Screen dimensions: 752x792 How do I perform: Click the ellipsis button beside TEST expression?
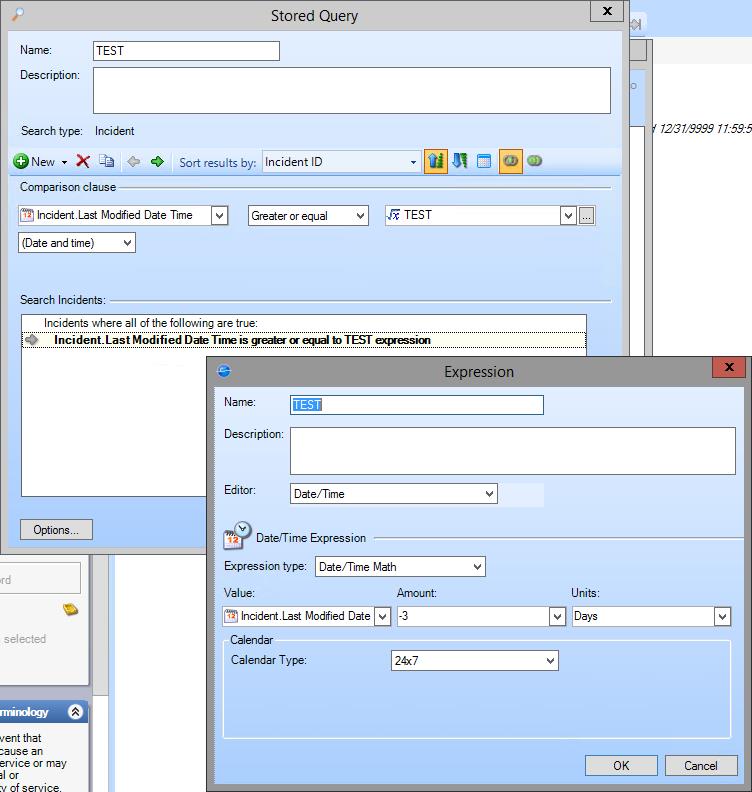tap(587, 216)
